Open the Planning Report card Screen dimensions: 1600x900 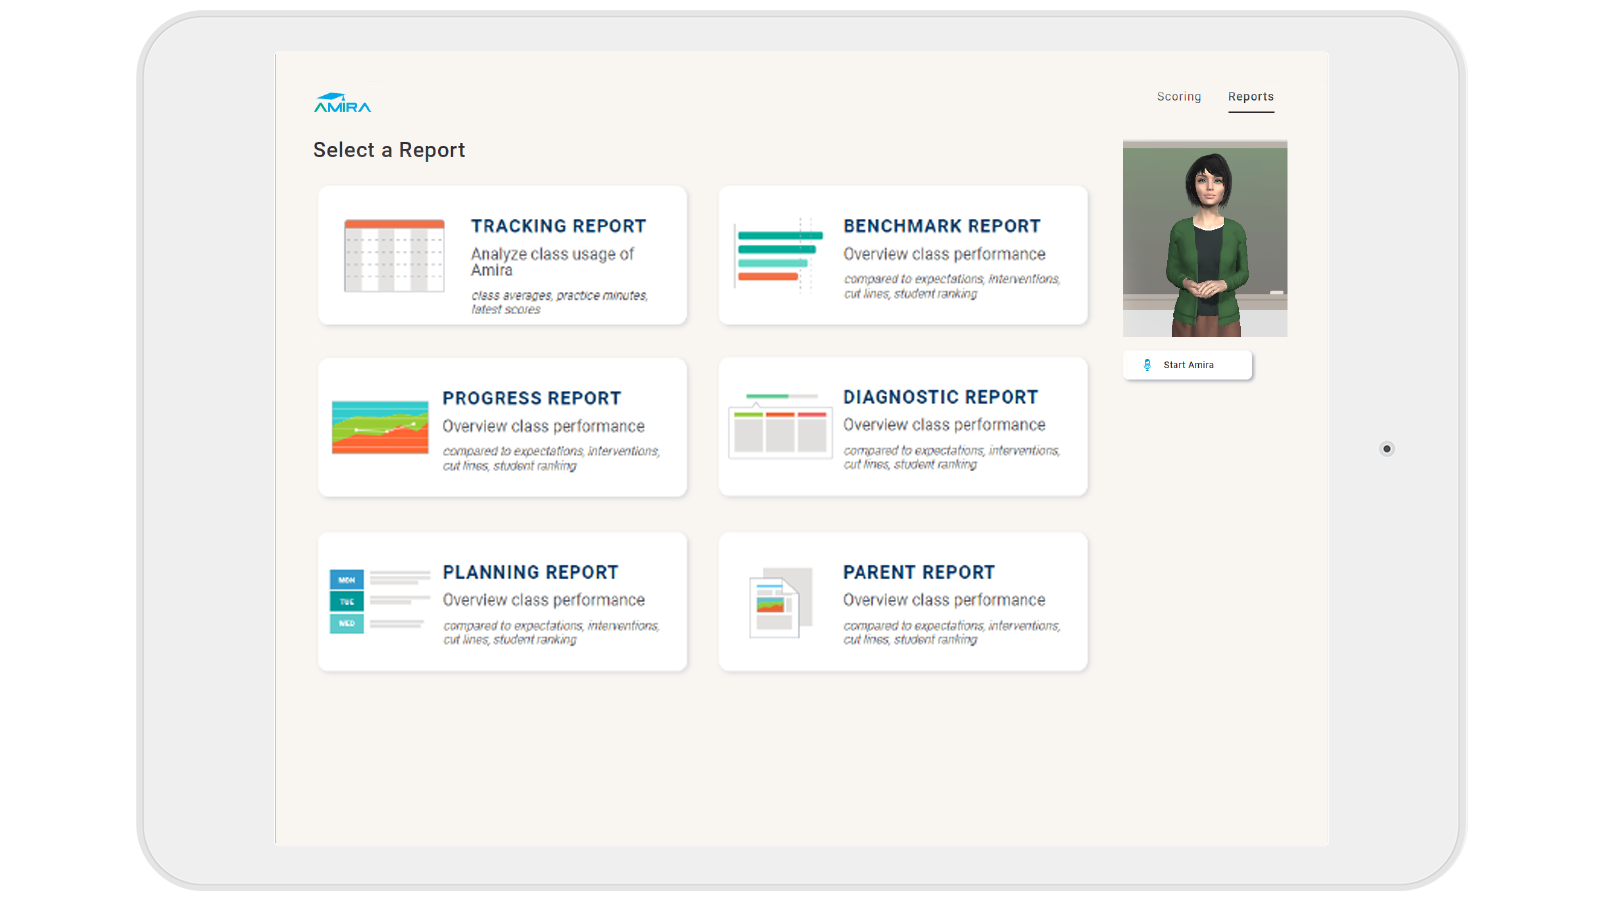[x=502, y=601]
